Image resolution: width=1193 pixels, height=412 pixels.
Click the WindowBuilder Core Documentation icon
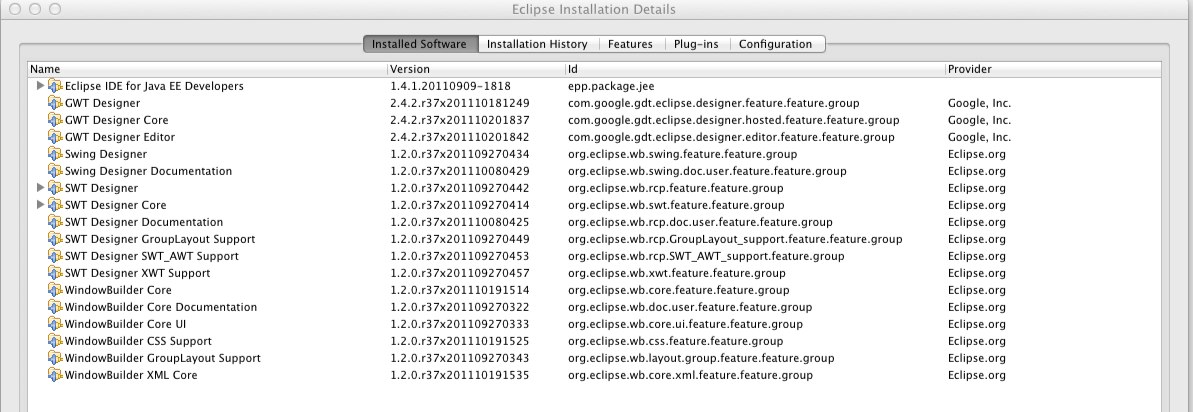pyautogui.click(x=55, y=307)
